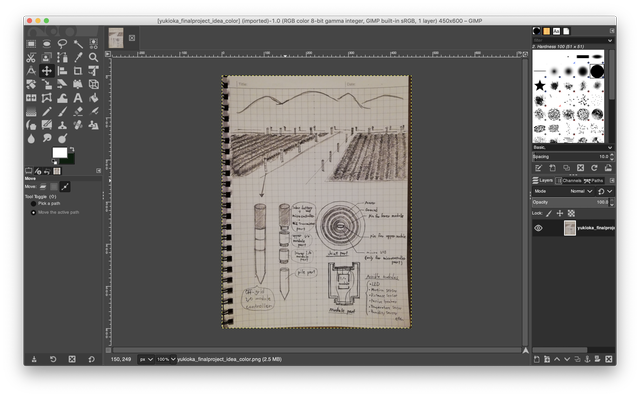
Task: Choose the Bucket Fill tool
Action: pyautogui.click(x=93, y=98)
